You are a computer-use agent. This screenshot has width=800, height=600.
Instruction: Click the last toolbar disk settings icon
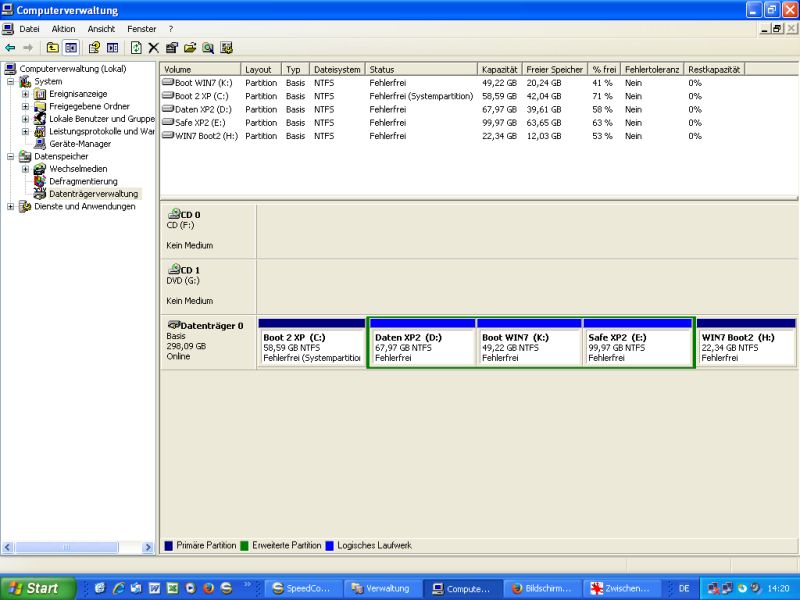227,48
